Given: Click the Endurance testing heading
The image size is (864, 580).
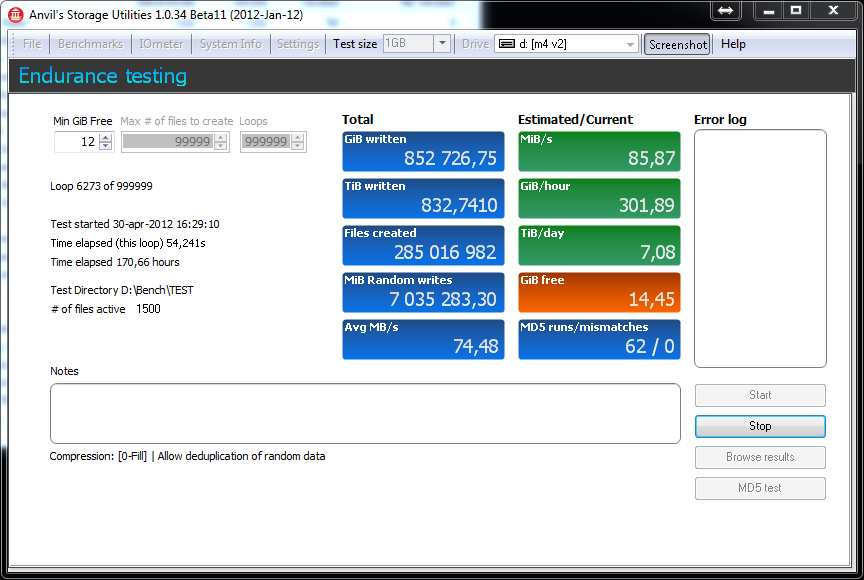Looking at the screenshot, I should click(103, 76).
